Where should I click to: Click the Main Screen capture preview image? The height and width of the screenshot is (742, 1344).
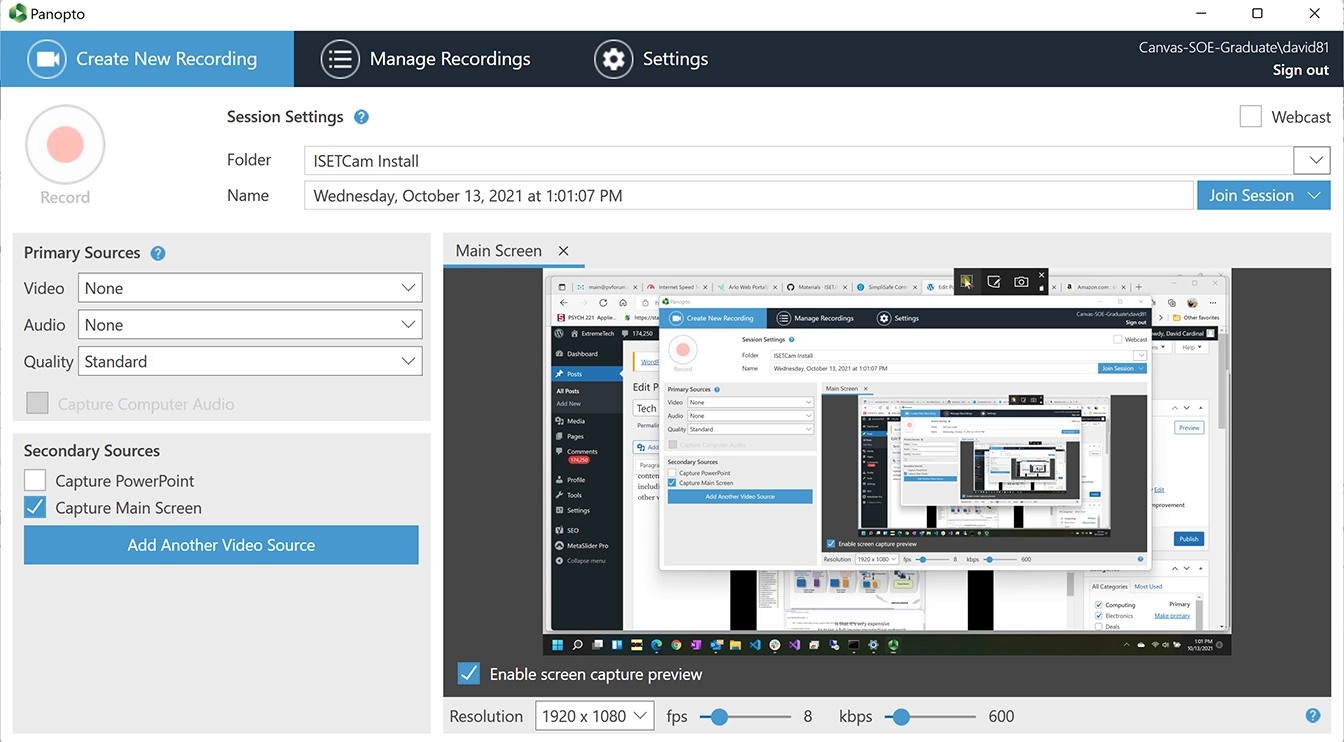(x=887, y=461)
